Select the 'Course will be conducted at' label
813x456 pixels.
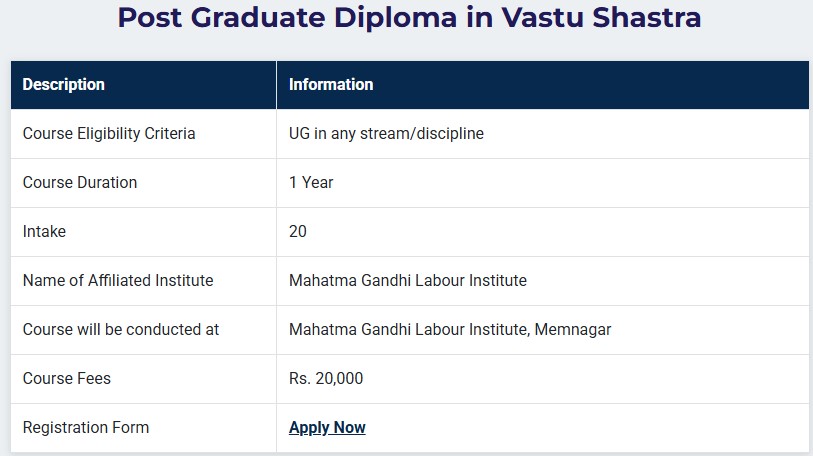click(x=121, y=330)
